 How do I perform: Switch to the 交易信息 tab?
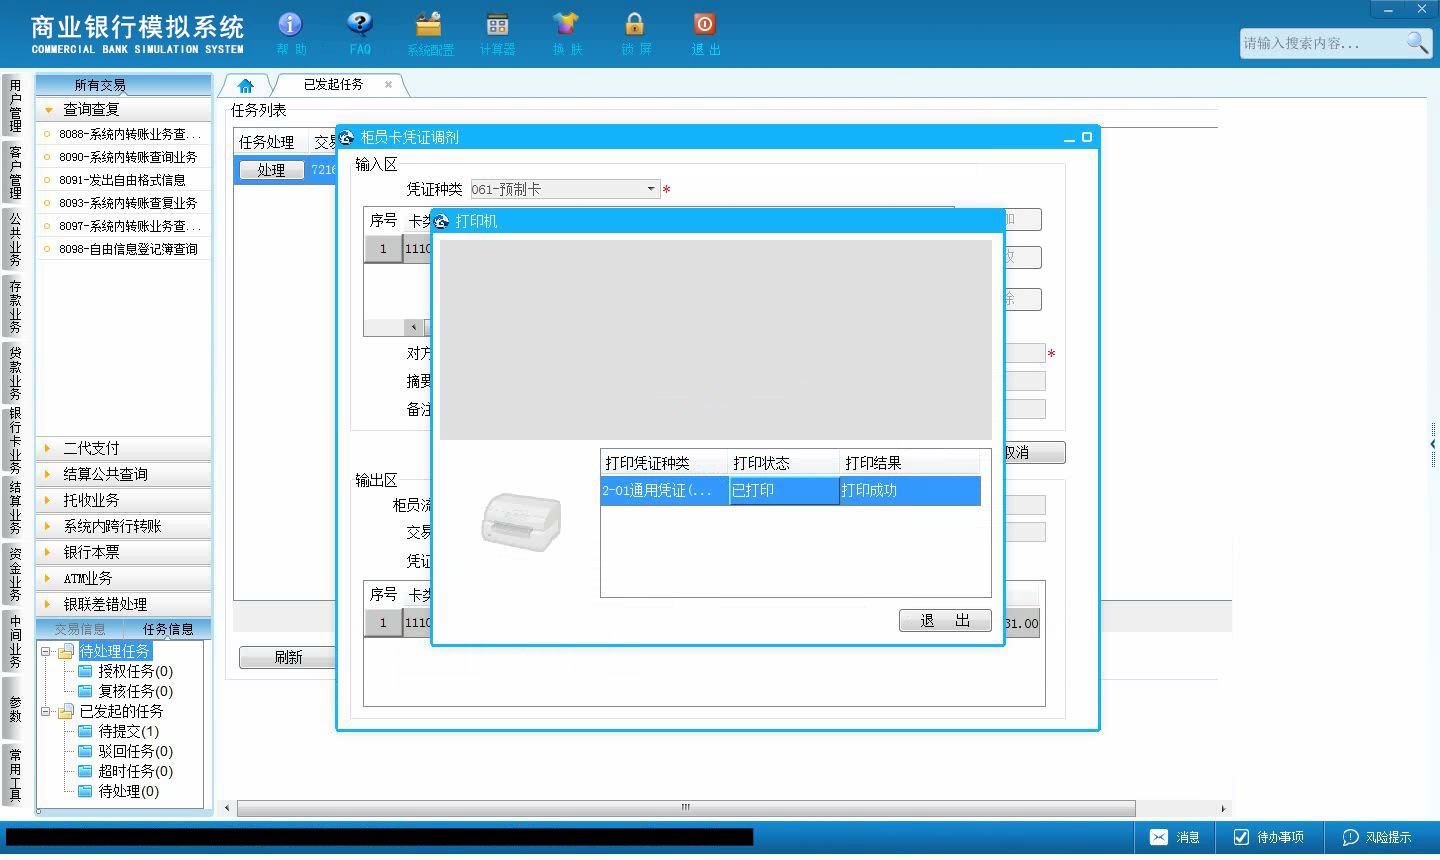79,629
